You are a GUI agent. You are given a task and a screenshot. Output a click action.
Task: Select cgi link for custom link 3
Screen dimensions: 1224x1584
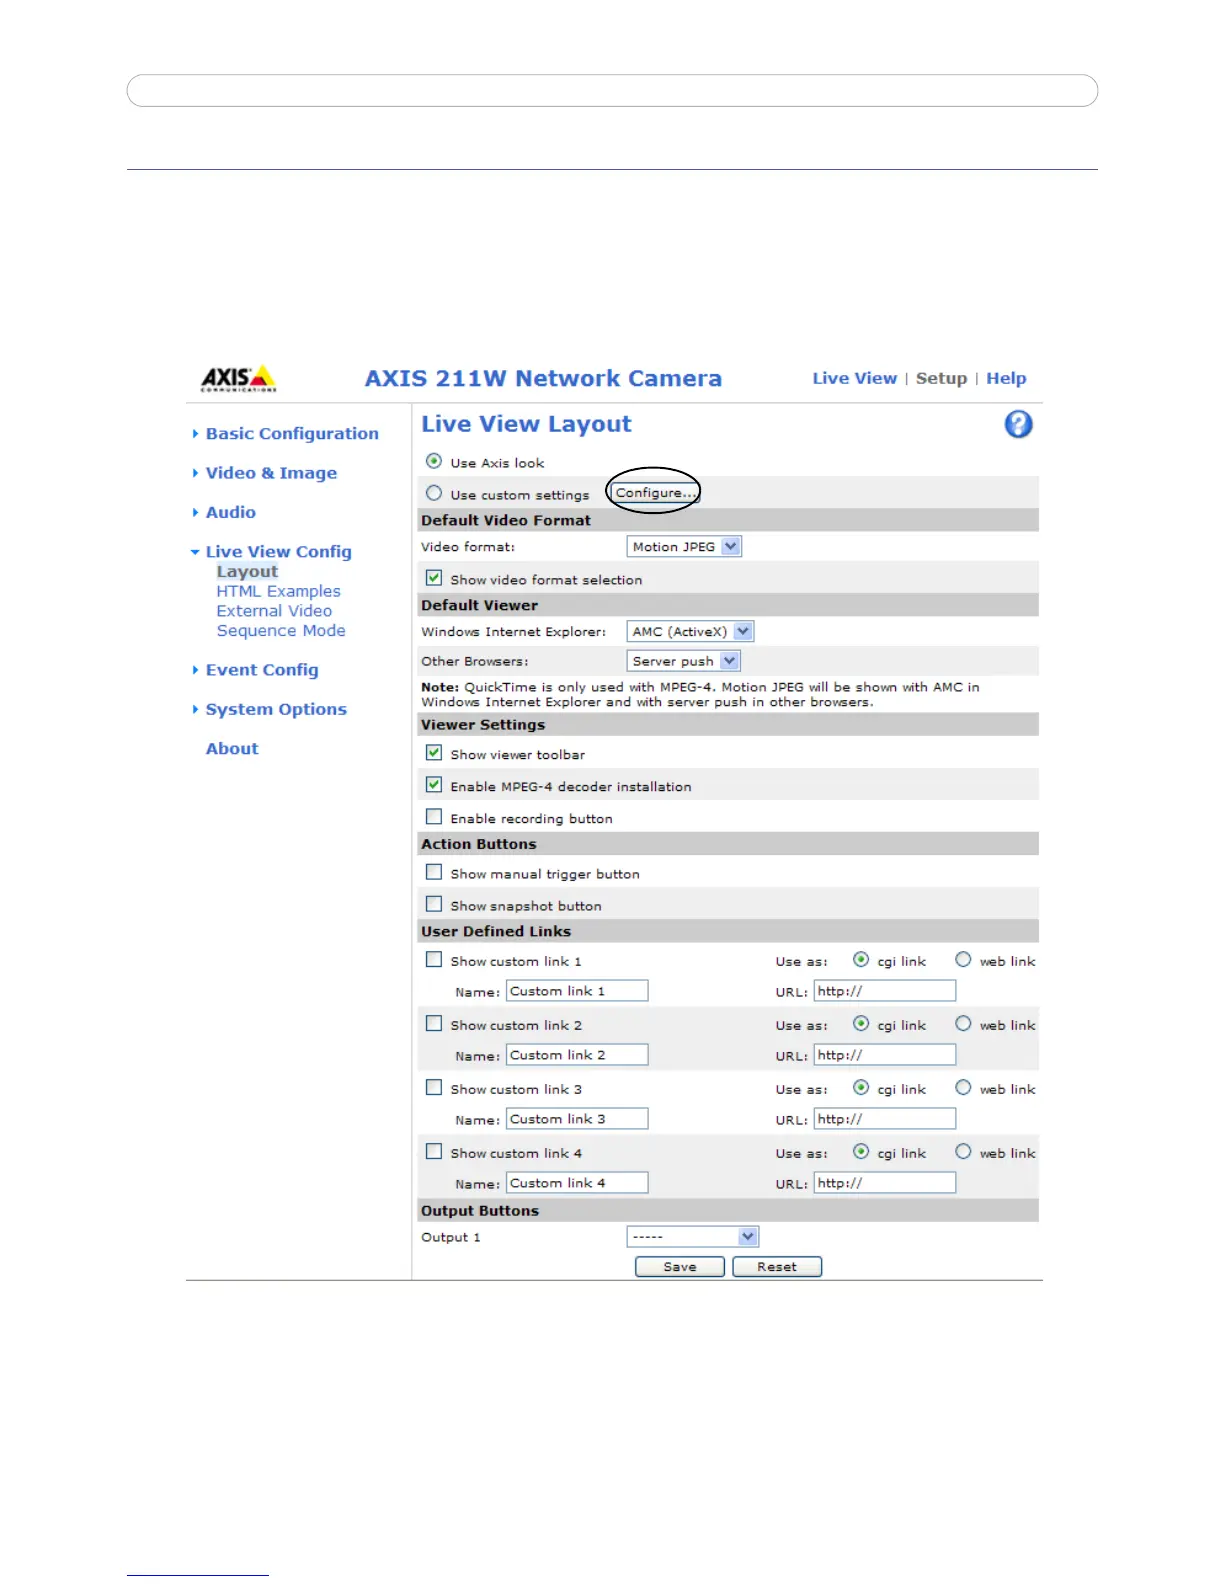[861, 1087]
